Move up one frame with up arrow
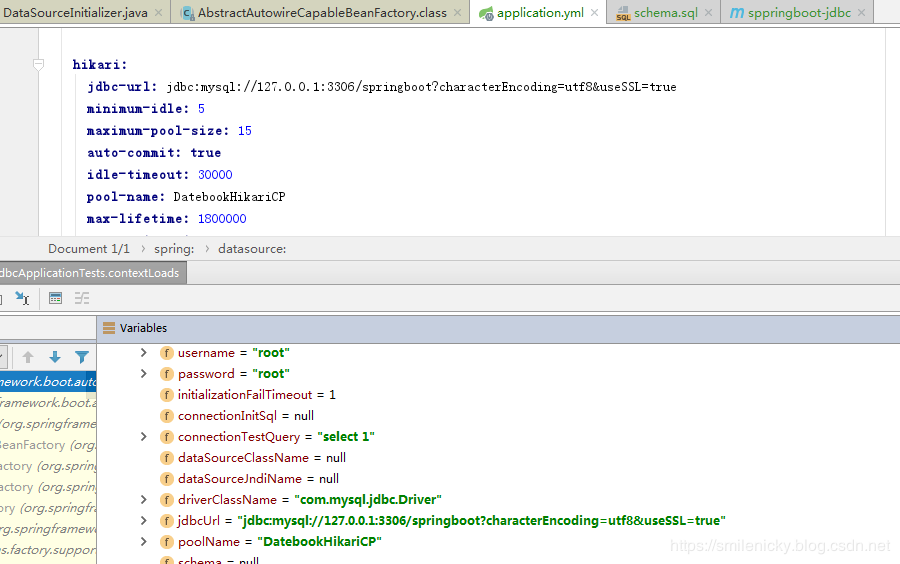The width and height of the screenshot is (900, 564). point(28,357)
